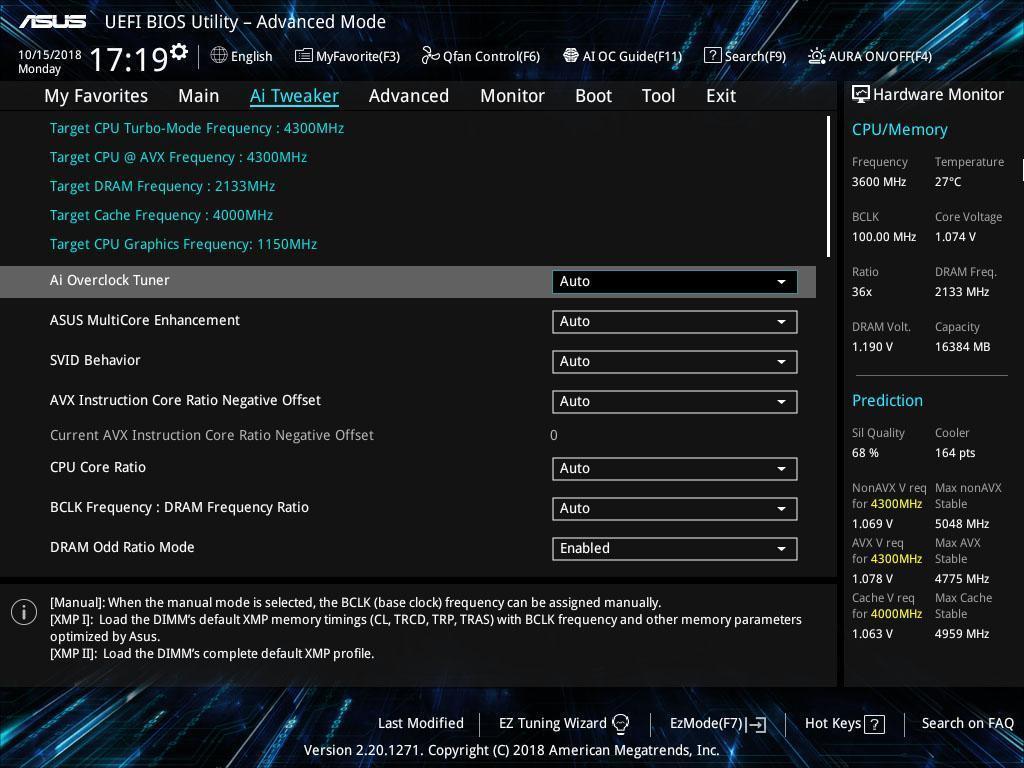This screenshot has height=768, width=1024.
Task: Expand AVX Instruction Core Ratio Negative Offset dropdown
Action: tap(675, 402)
